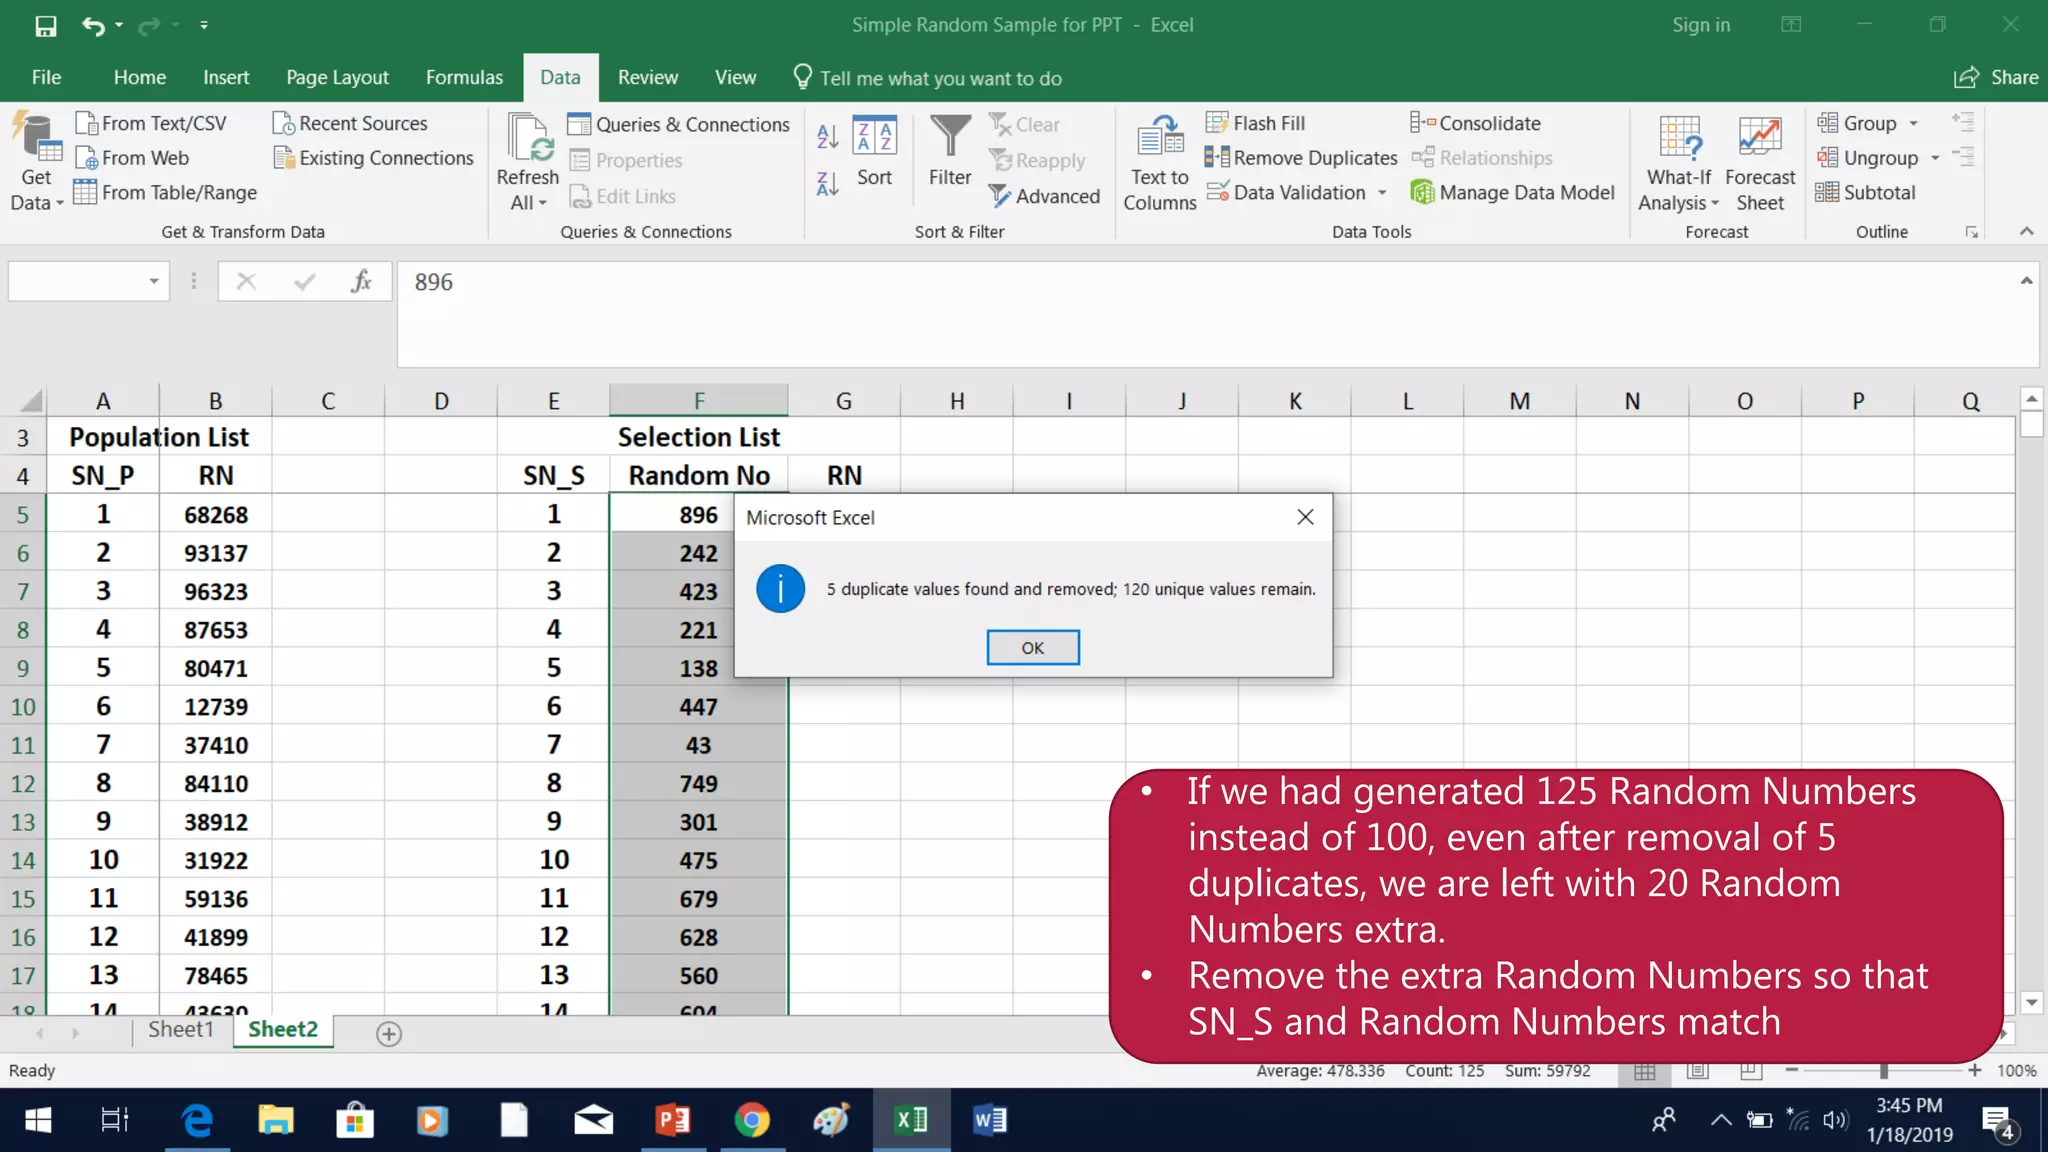Click From Table/Range
This screenshot has height=1152, width=2048.
point(166,192)
